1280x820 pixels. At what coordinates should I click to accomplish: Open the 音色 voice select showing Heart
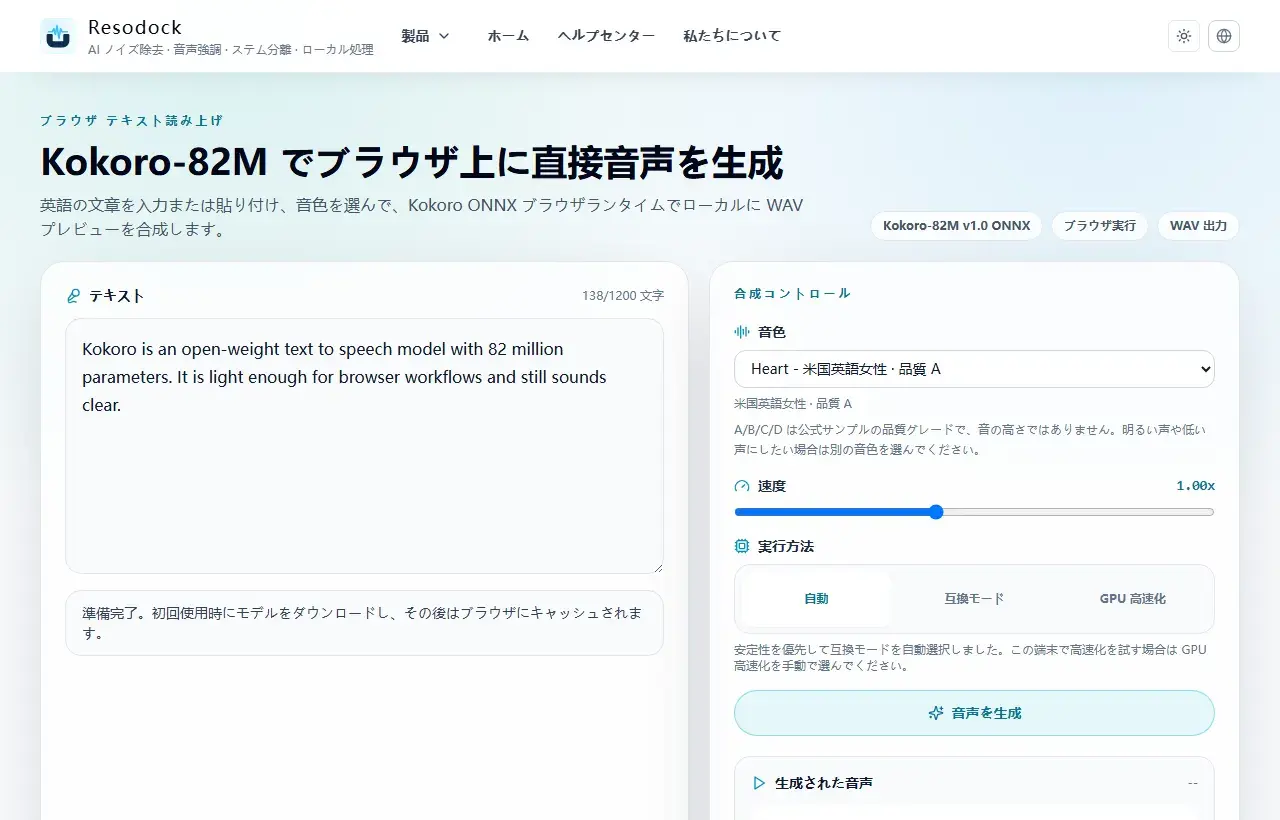[x=974, y=369]
